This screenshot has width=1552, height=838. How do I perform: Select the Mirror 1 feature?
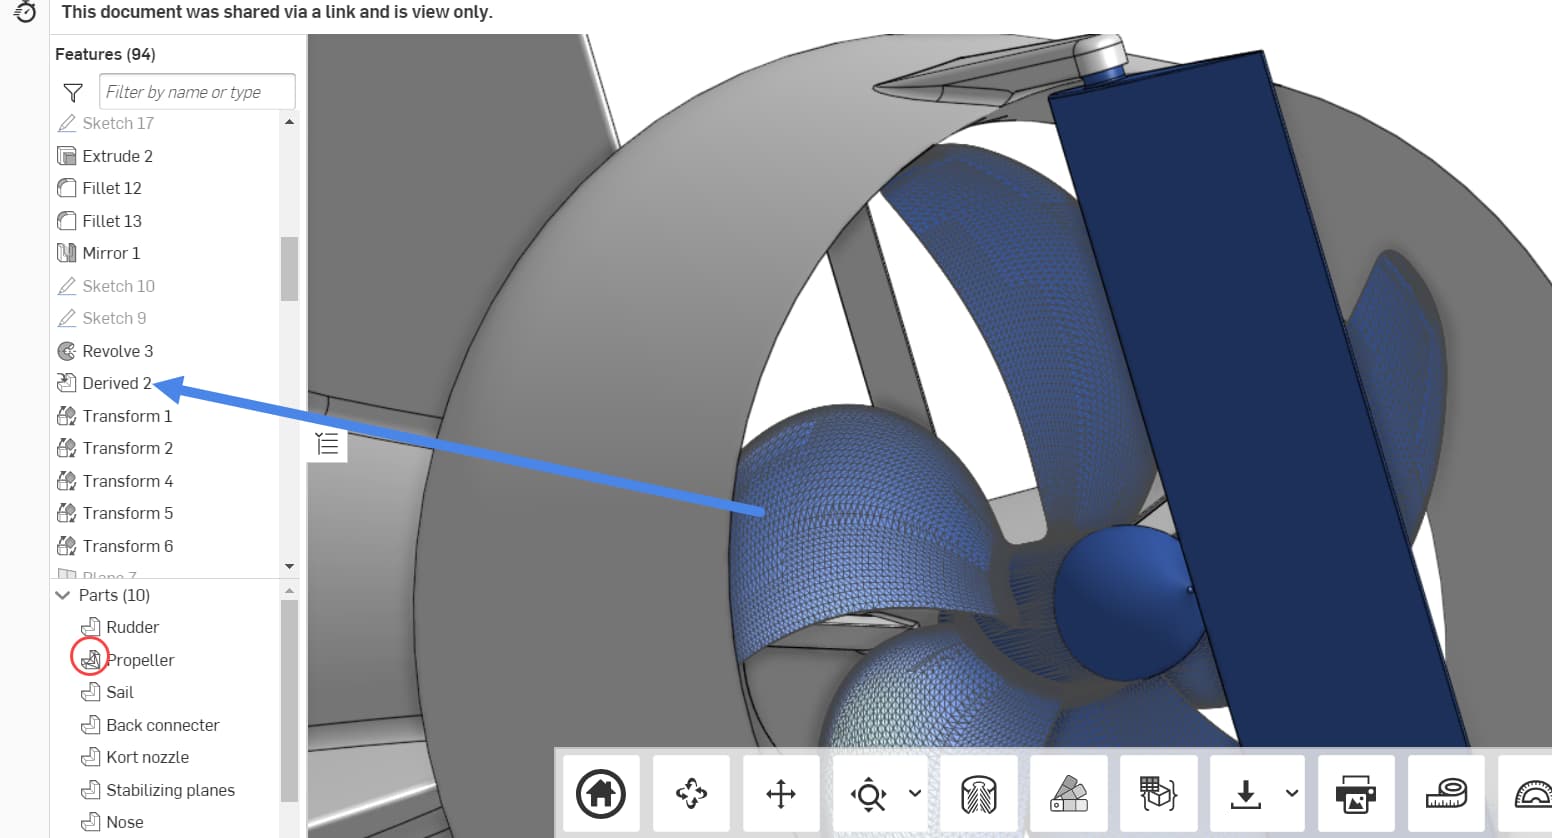pos(110,252)
